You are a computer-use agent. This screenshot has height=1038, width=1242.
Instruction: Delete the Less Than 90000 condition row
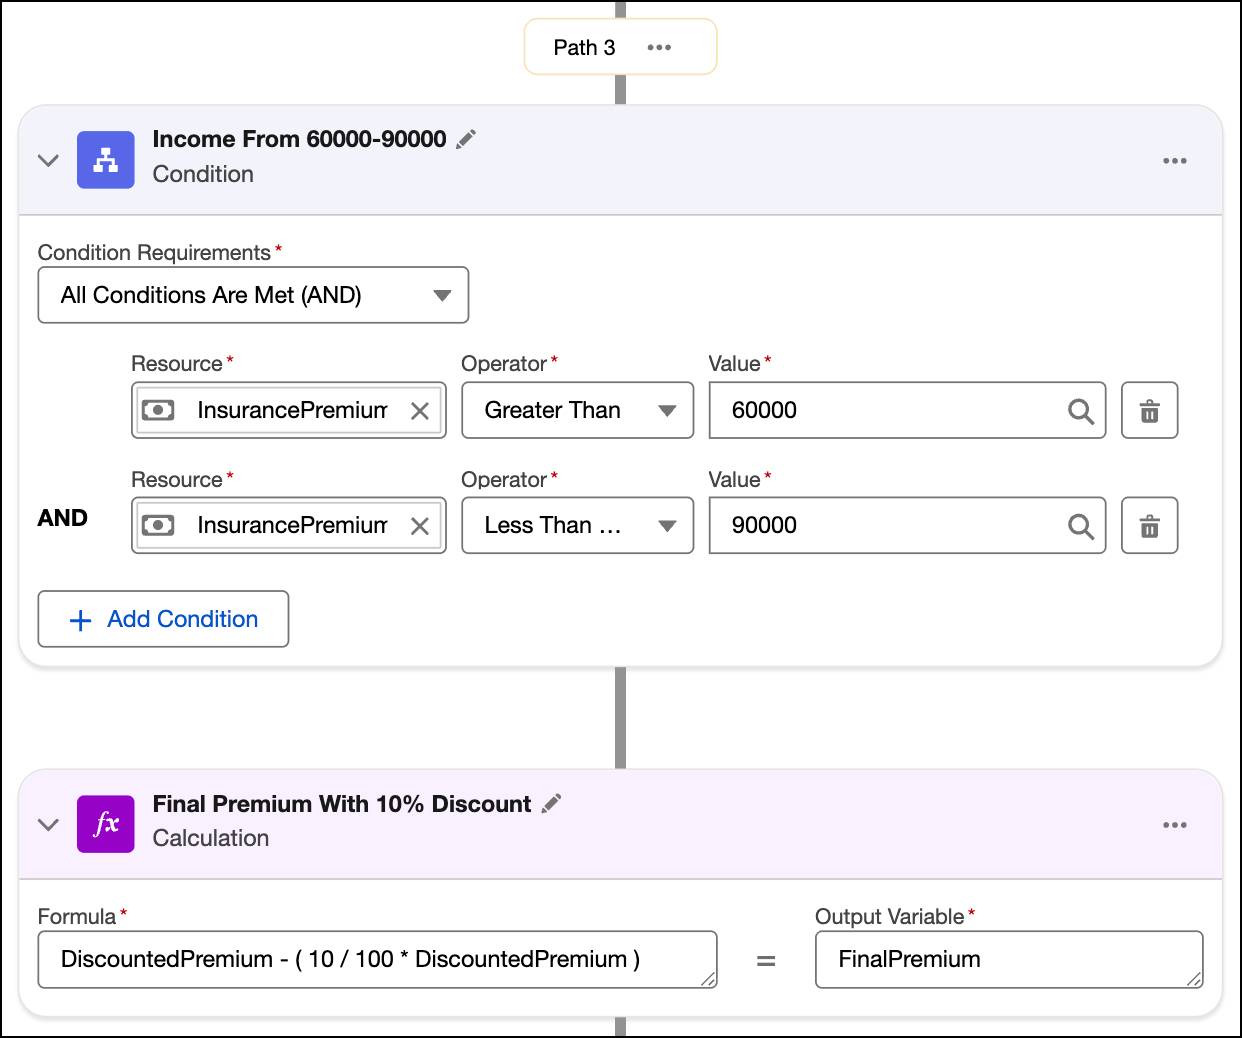[1150, 525]
